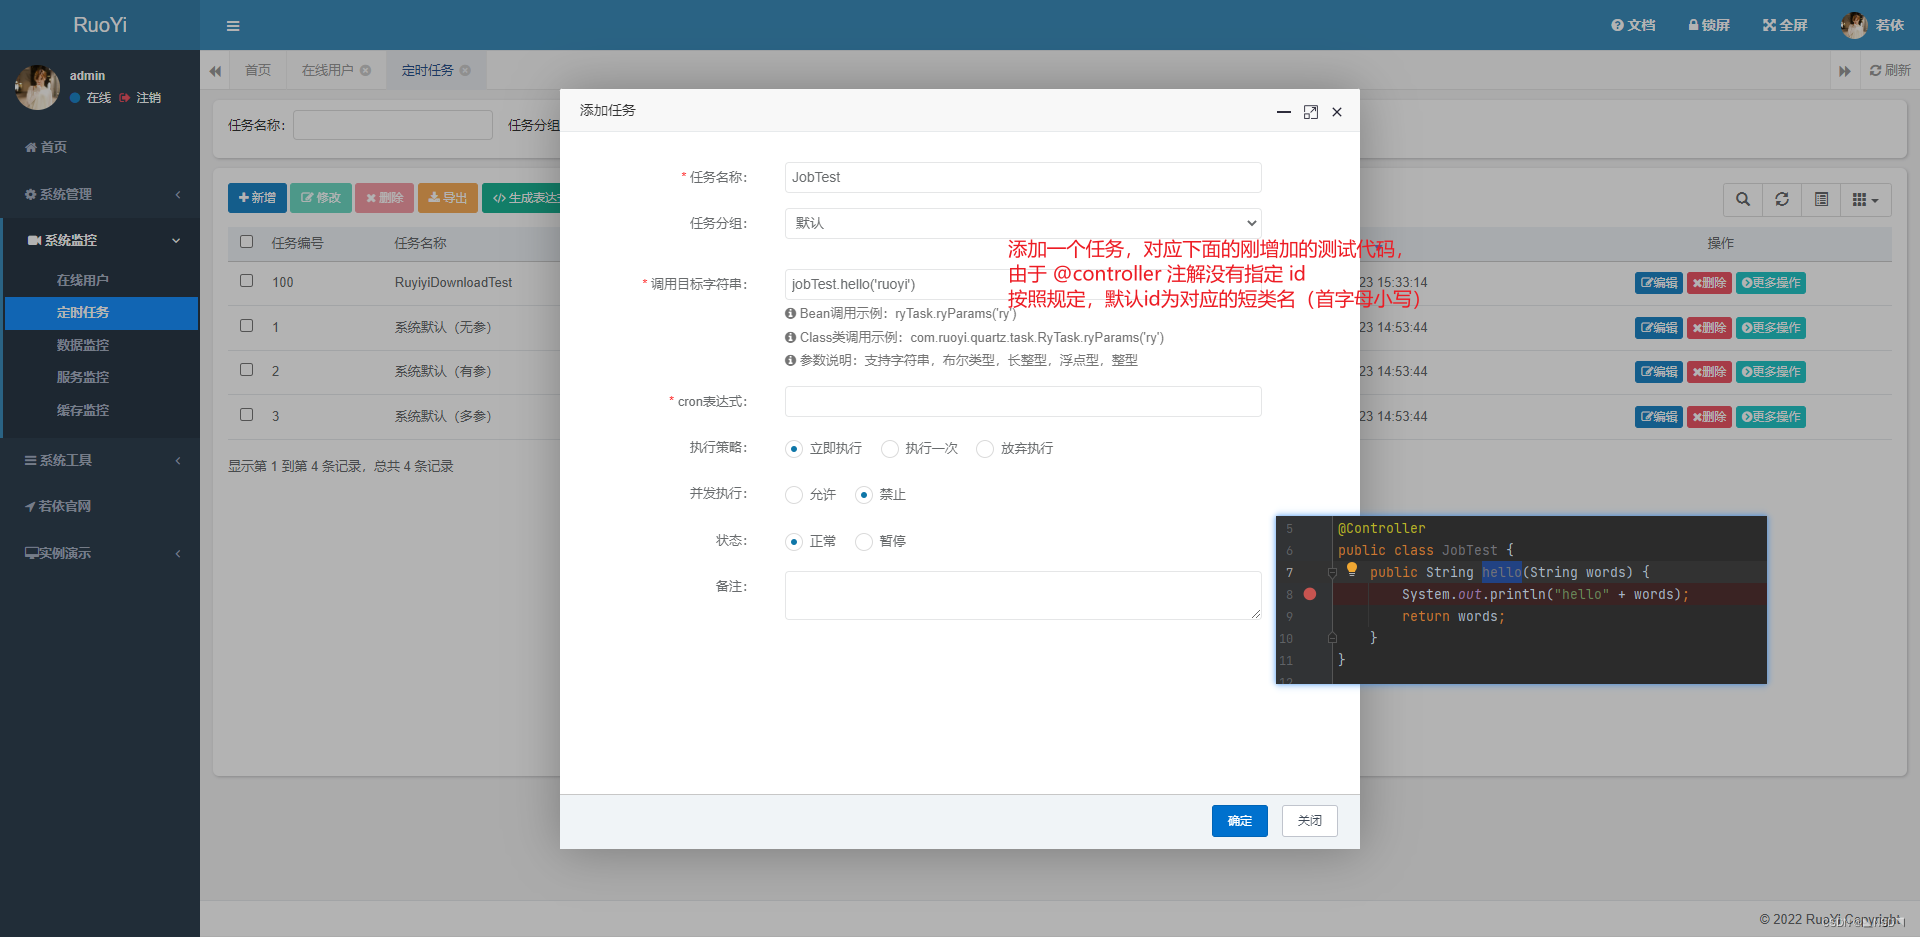
Task: Click the refresh icon in the table toolbar
Action: click(x=1782, y=200)
